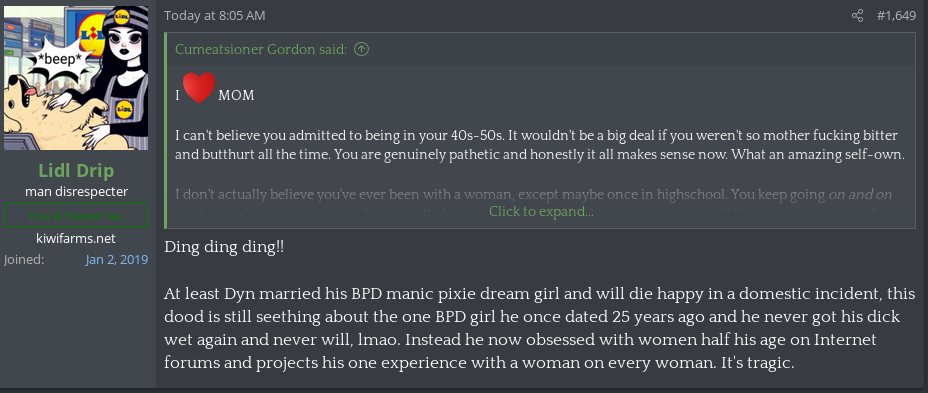Click the Joined label in user panel
Image resolution: width=928 pixels, height=393 pixels.
coord(24,260)
